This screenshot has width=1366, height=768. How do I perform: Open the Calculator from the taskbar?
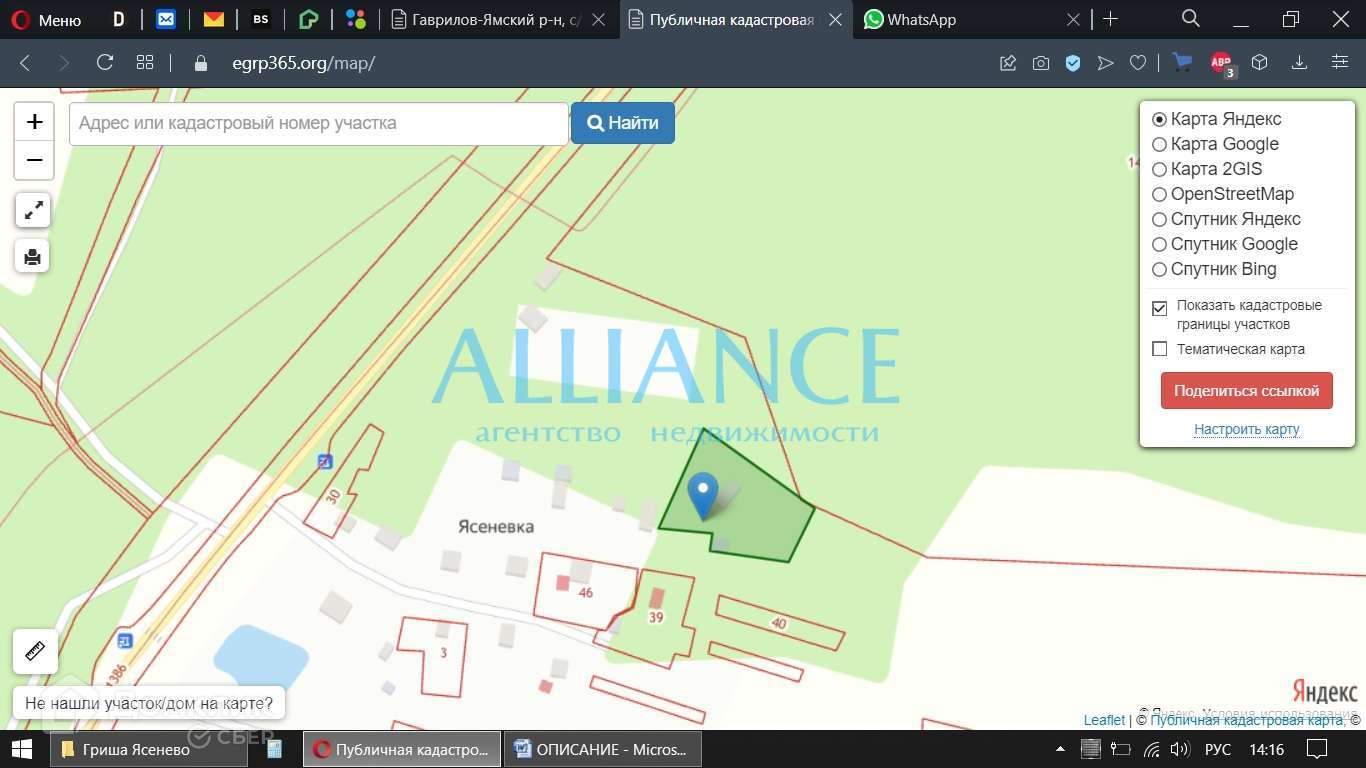click(274, 749)
